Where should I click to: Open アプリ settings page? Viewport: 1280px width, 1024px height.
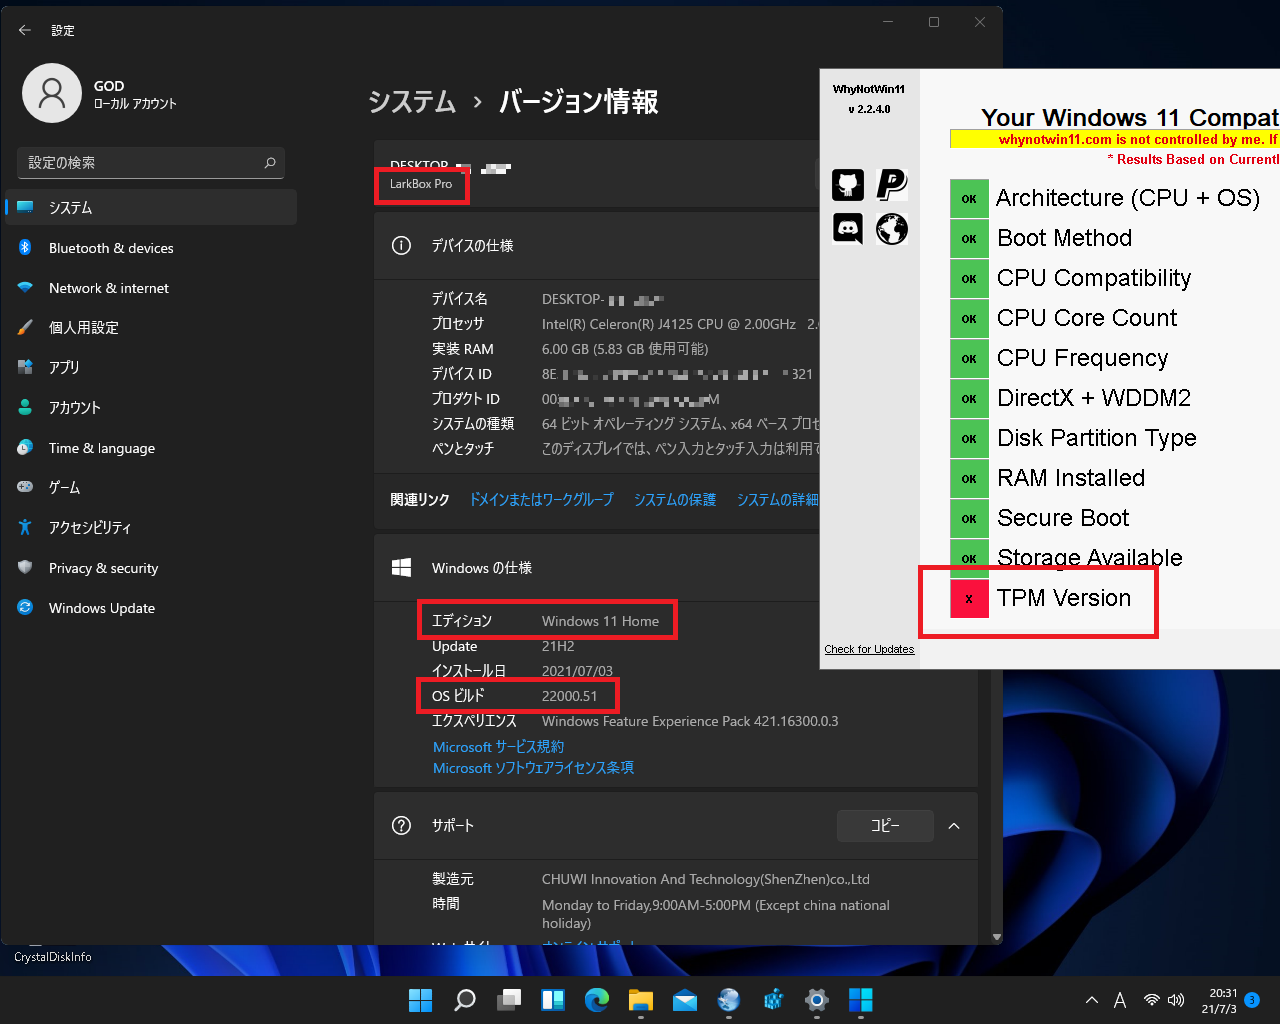151,368
